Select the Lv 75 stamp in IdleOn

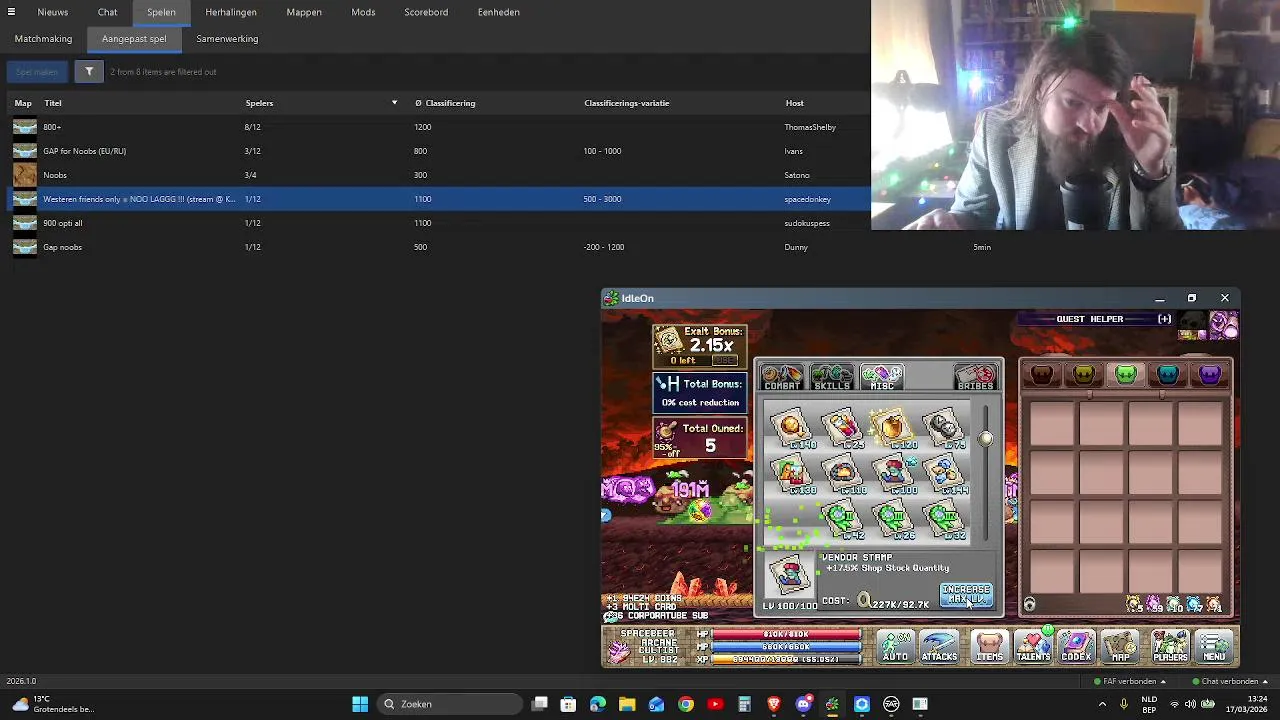click(x=944, y=429)
